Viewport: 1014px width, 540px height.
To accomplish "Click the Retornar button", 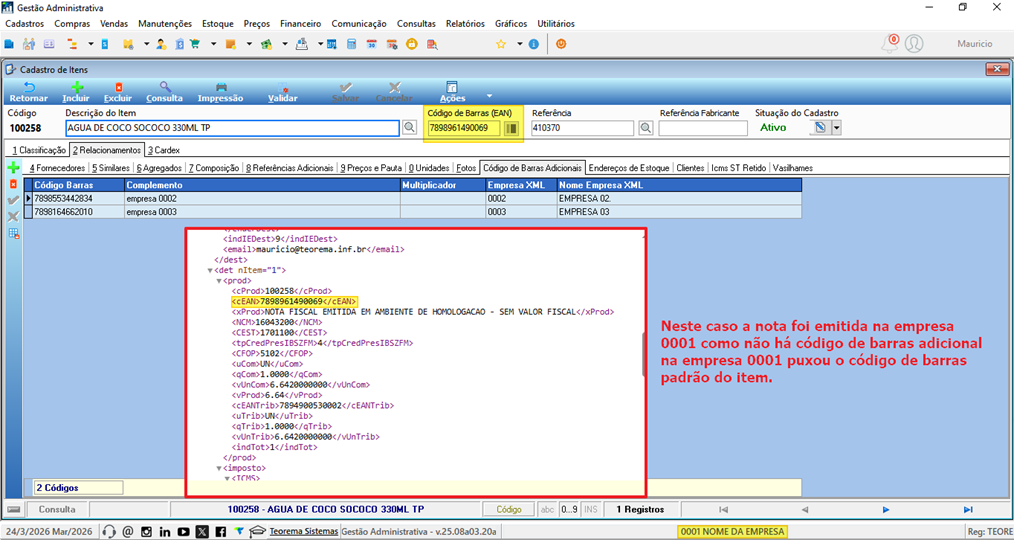I will coord(28,92).
